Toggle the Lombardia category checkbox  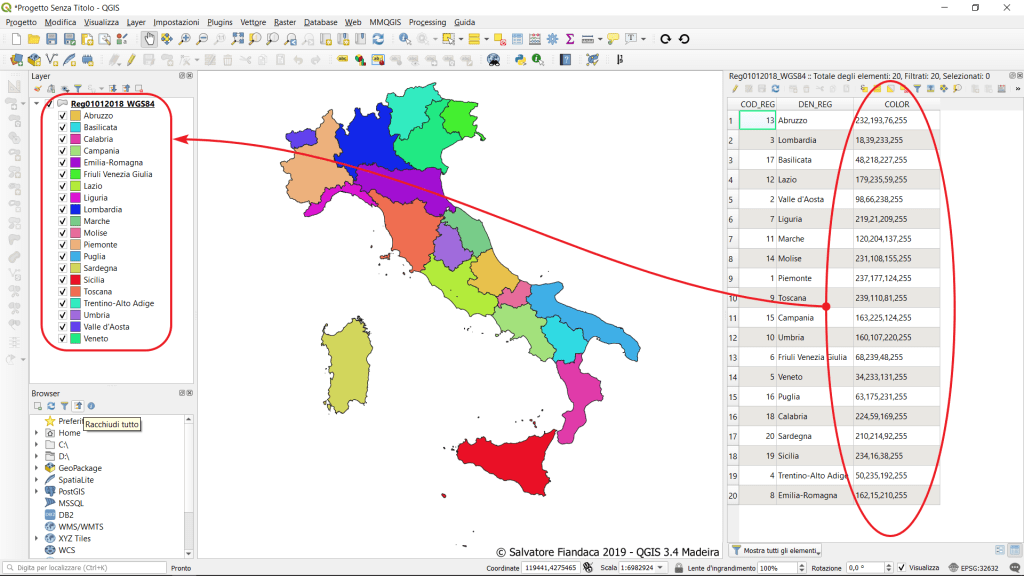(63, 210)
